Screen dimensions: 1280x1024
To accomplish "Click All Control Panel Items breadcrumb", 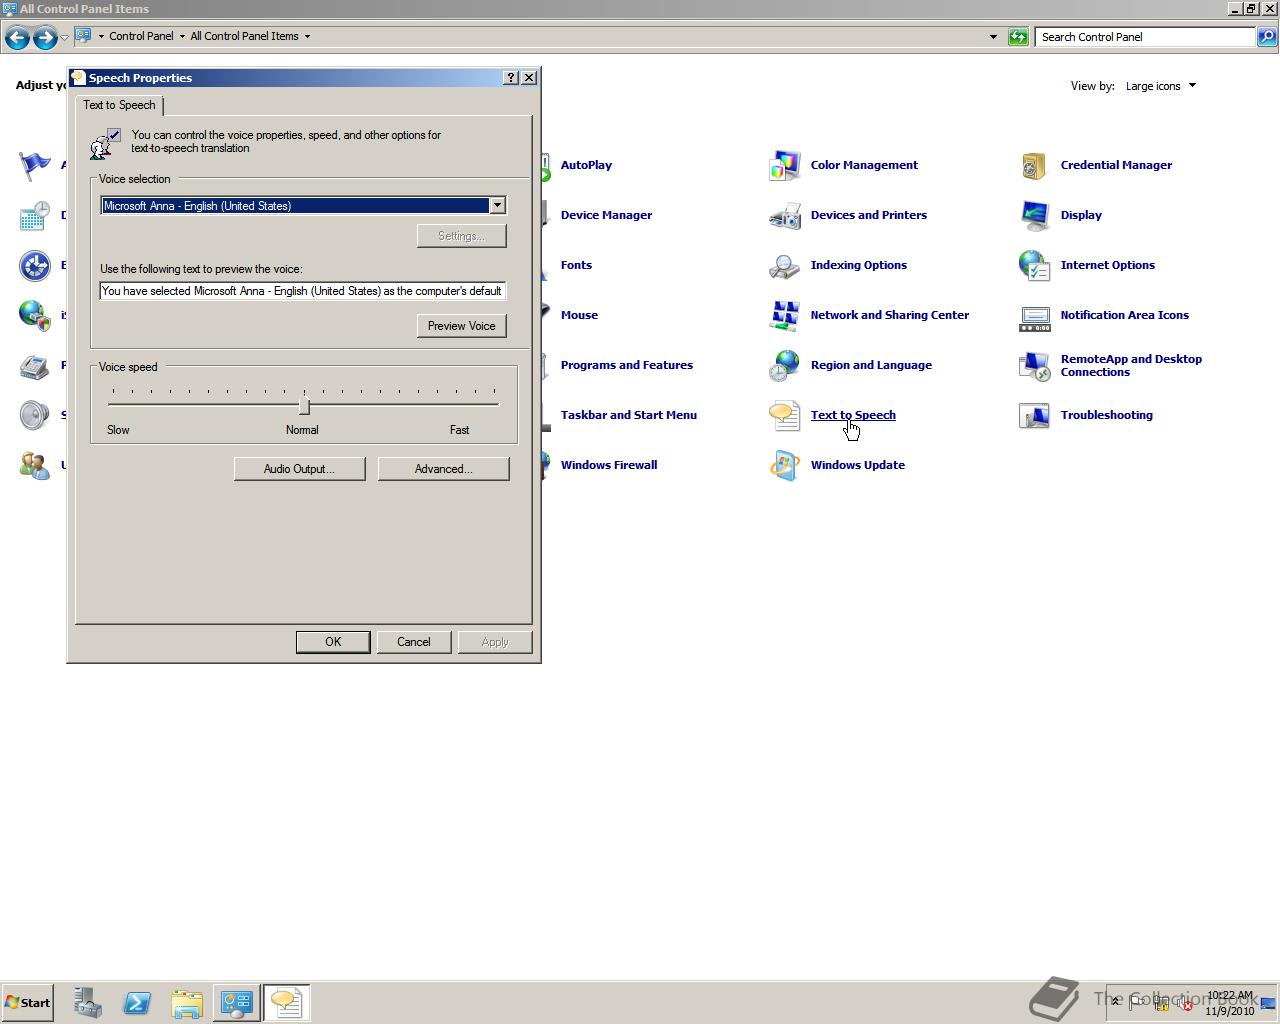I will (x=244, y=36).
